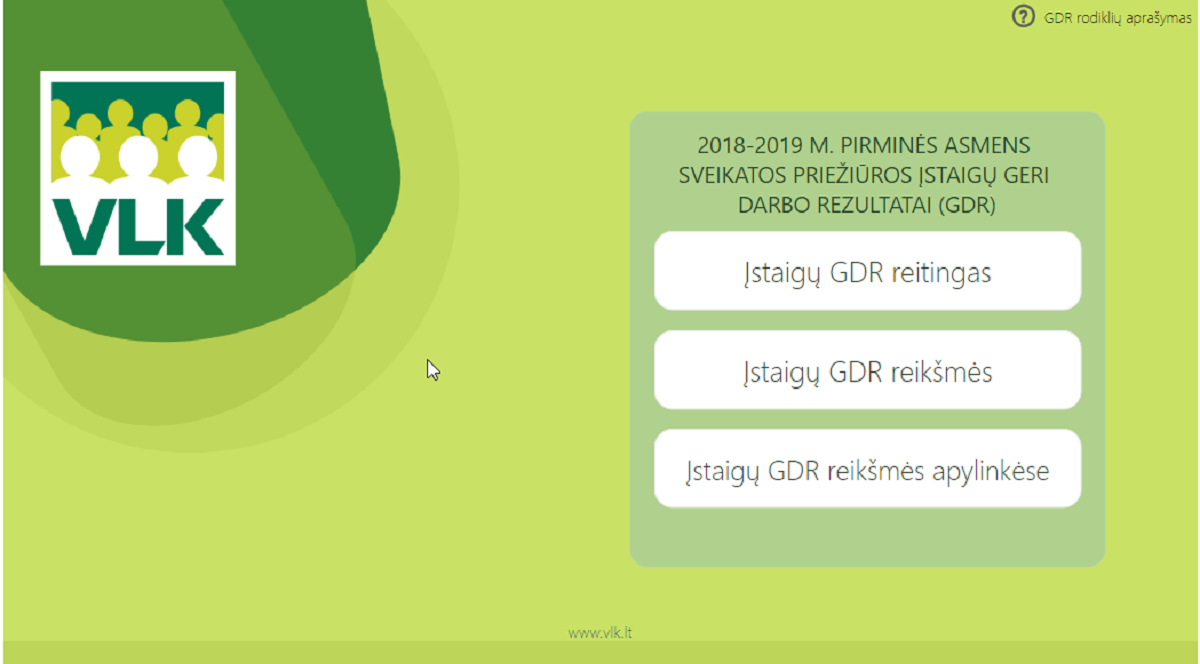The height and width of the screenshot is (664, 1200).
Task: Open Įstaigų GDR reitingas
Action: click(867, 272)
